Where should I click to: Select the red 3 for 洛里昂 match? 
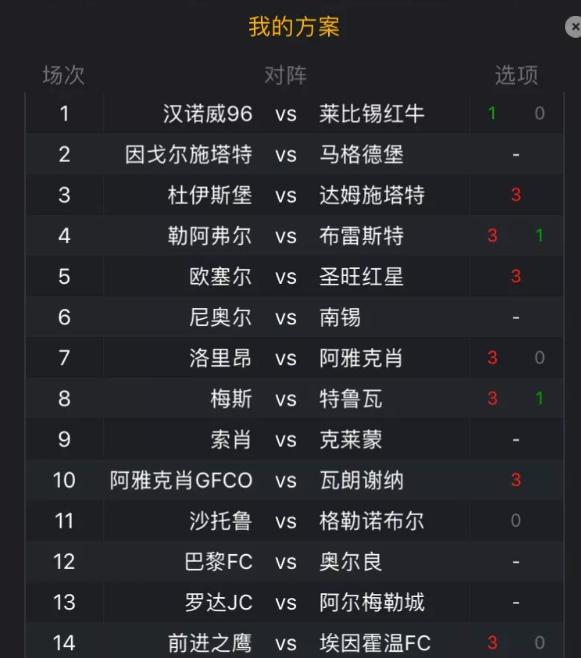pyautogui.click(x=492, y=358)
